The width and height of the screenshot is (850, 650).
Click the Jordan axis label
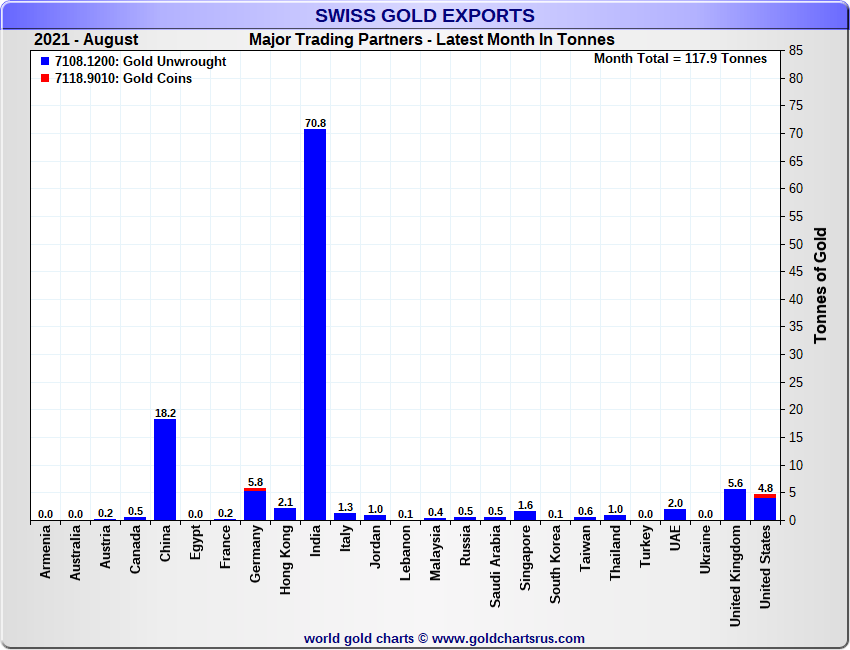(x=376, y=547)
